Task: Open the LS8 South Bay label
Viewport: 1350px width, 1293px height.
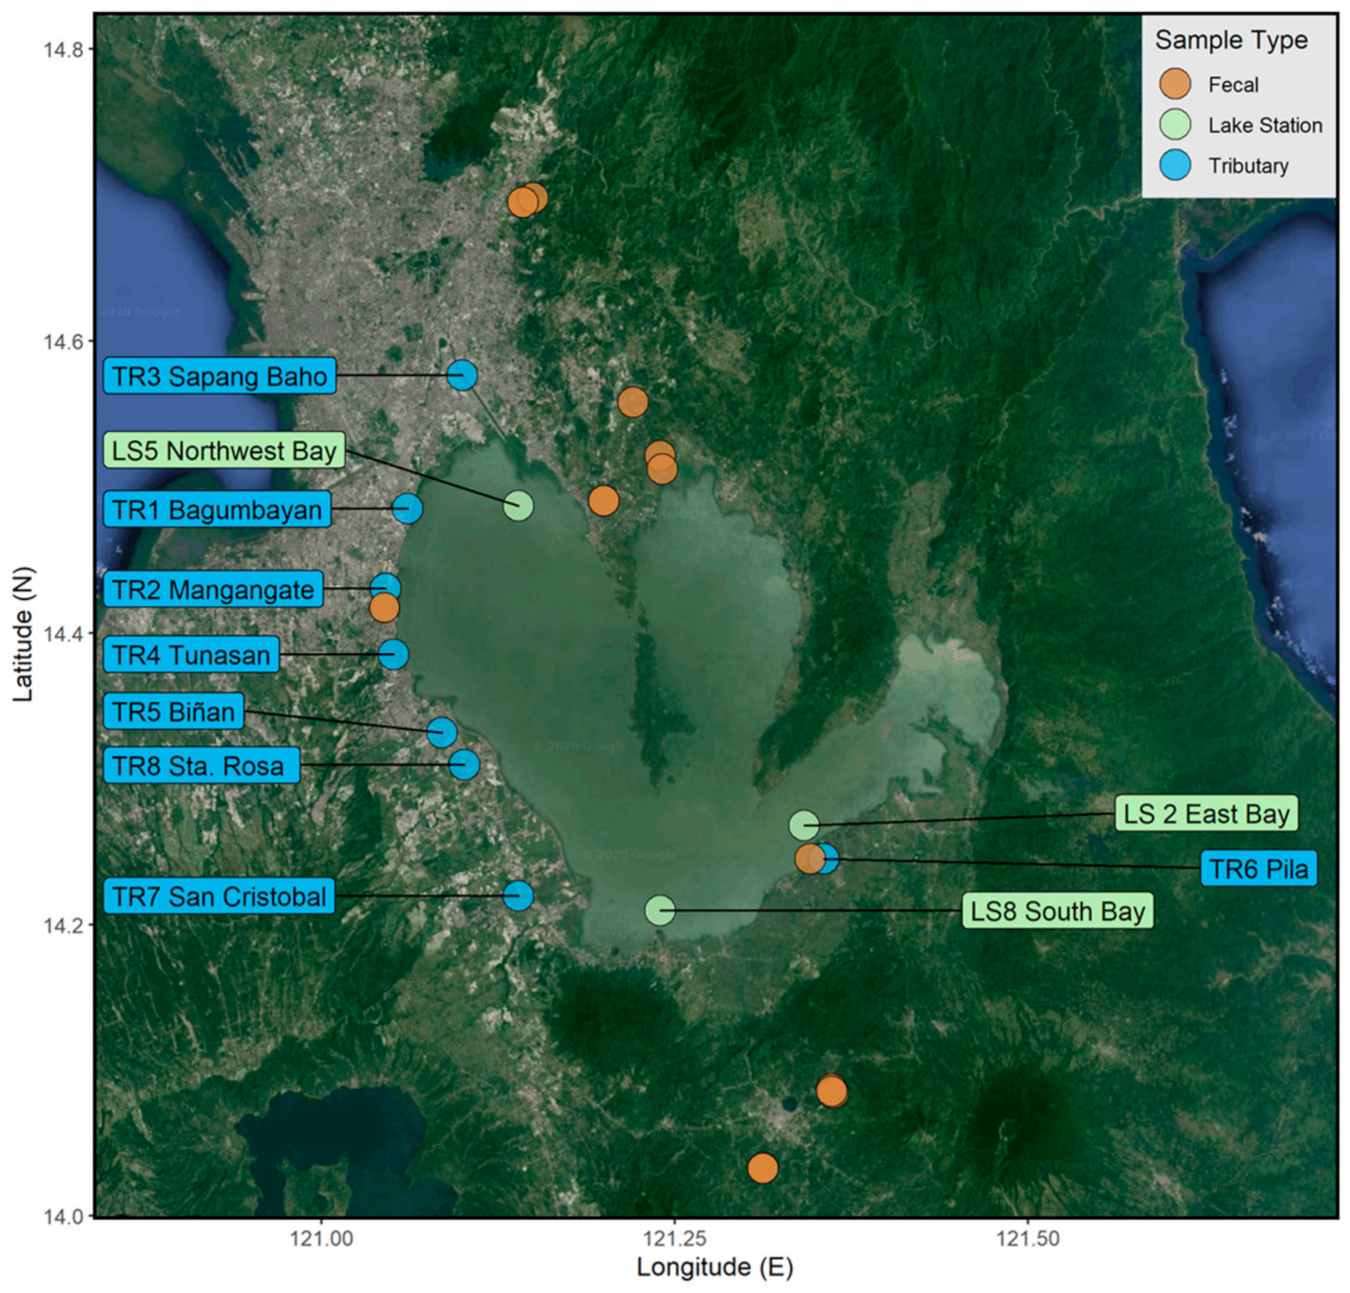Action: [1057, 911]
